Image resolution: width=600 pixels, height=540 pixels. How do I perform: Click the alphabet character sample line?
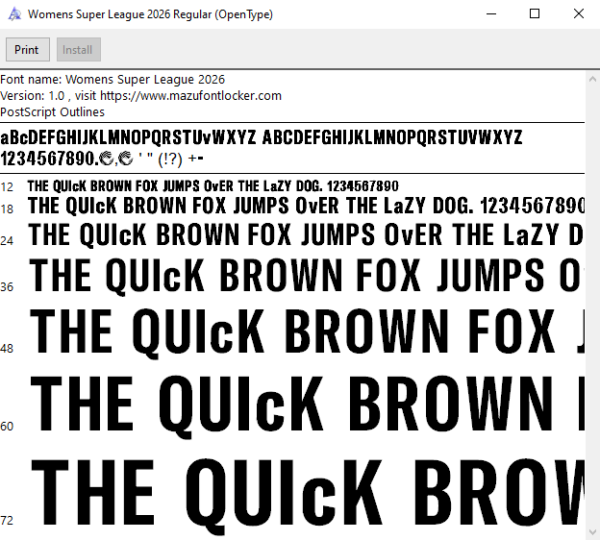click(x=261, y=137)
